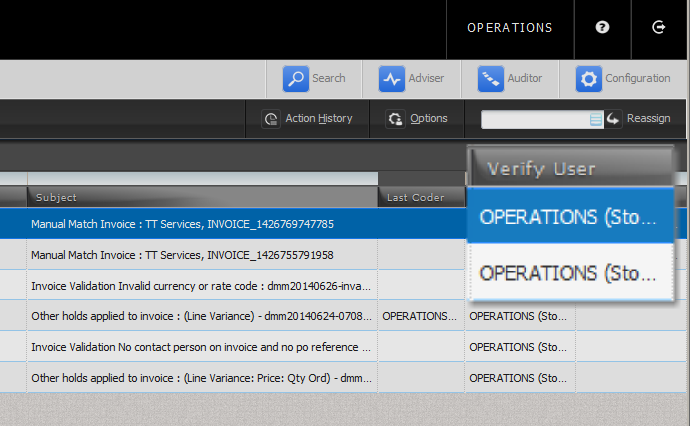Select the Invalid currency or rate code row

coord(200,285)
